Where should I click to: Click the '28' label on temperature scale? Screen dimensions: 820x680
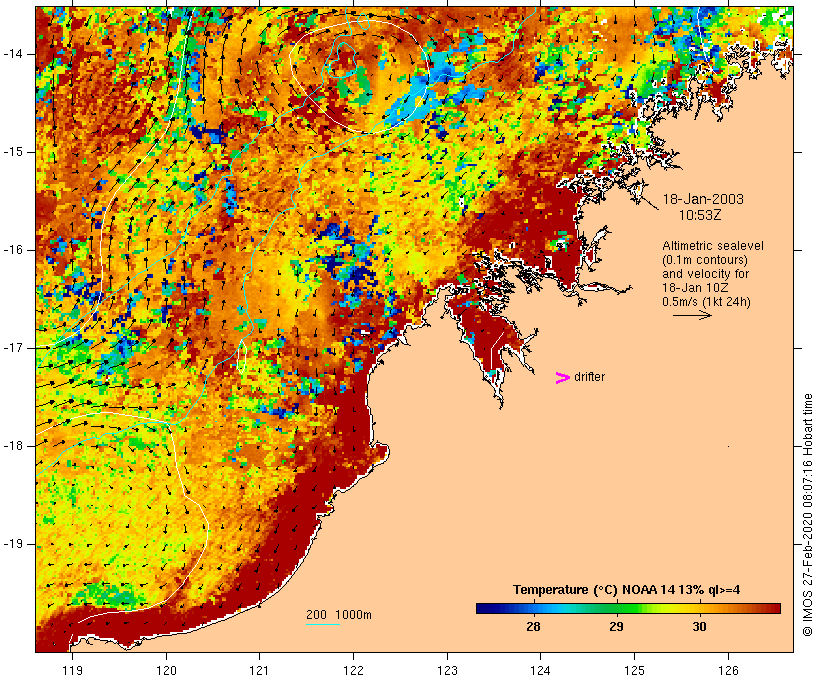(x=533, y=626)
